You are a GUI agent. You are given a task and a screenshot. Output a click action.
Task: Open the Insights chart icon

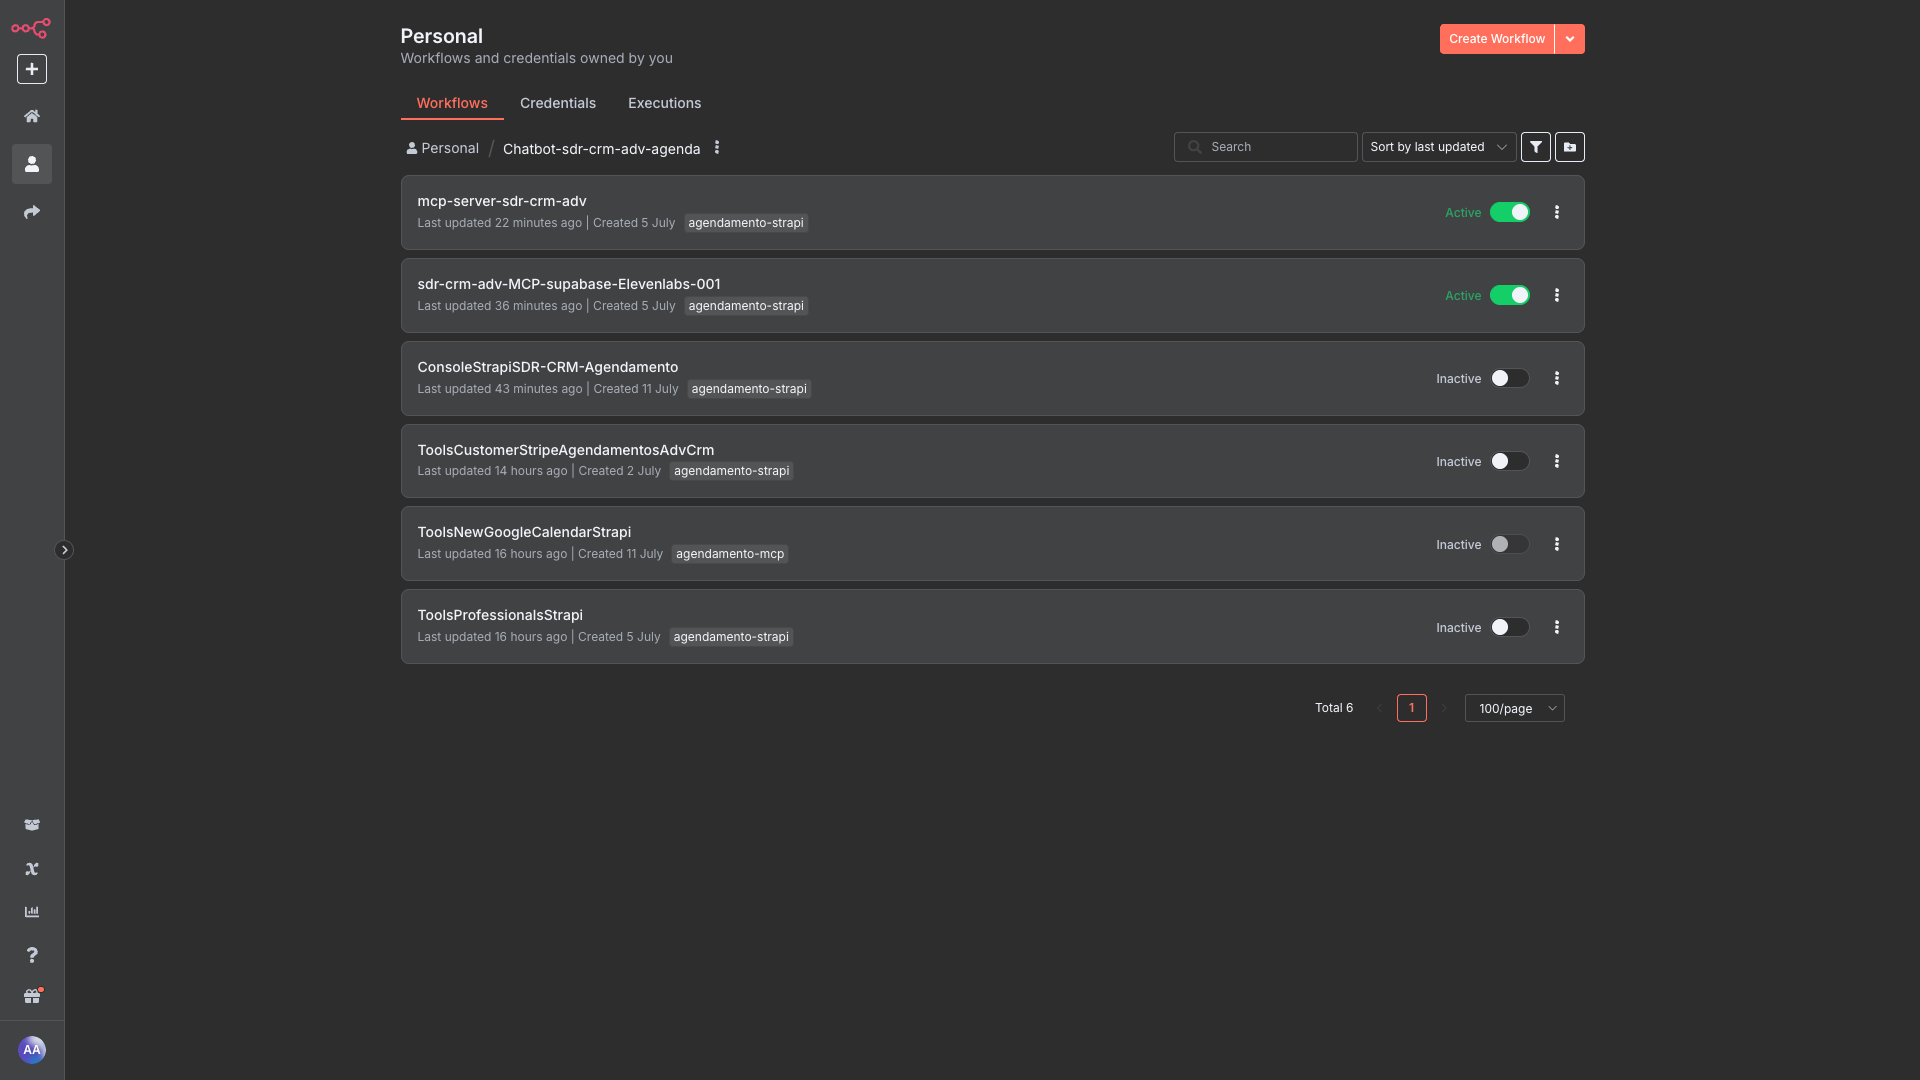tap(32, 912)
